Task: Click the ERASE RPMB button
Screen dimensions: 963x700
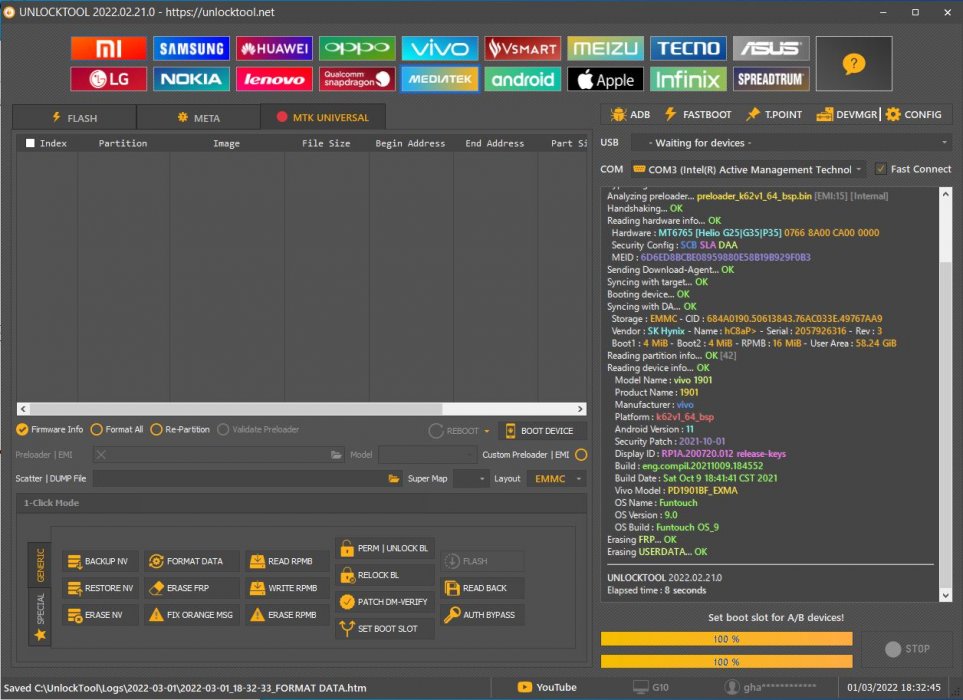Action: 287,615
